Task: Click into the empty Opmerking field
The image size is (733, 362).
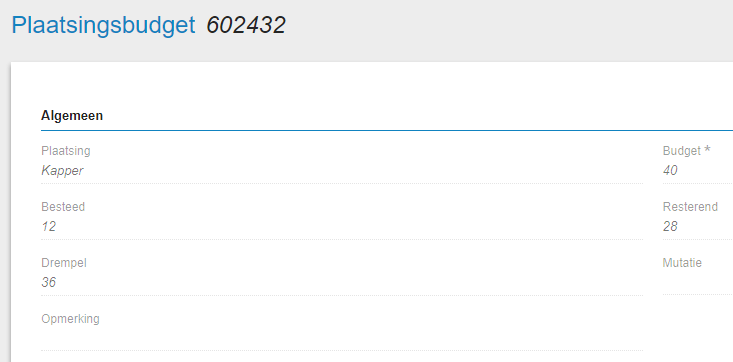Action: (342, 339)
